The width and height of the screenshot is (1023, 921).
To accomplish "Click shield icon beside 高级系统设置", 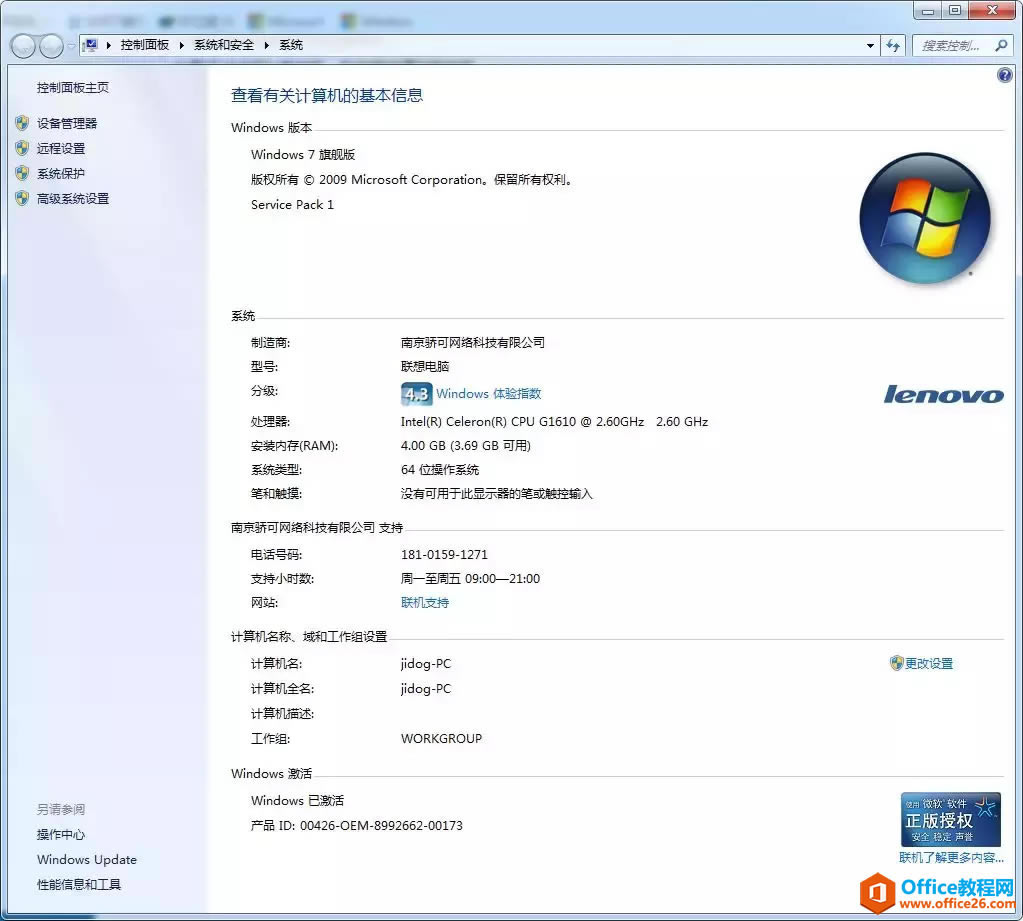I will 22,198.
